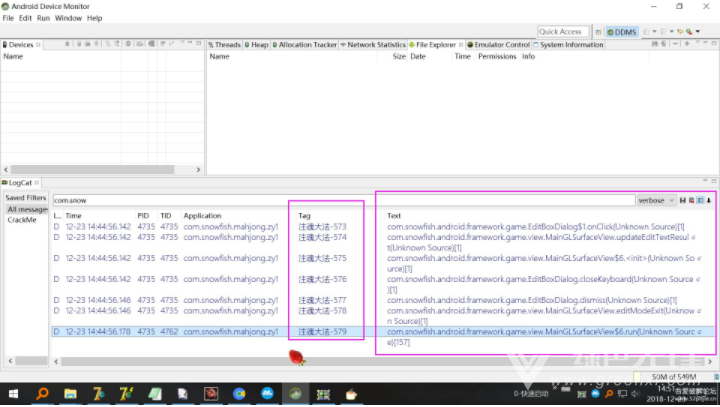The image size is (720, 407).
Task: Click the Android Device Monitor taskbar icon
Action: coord(295,394)
